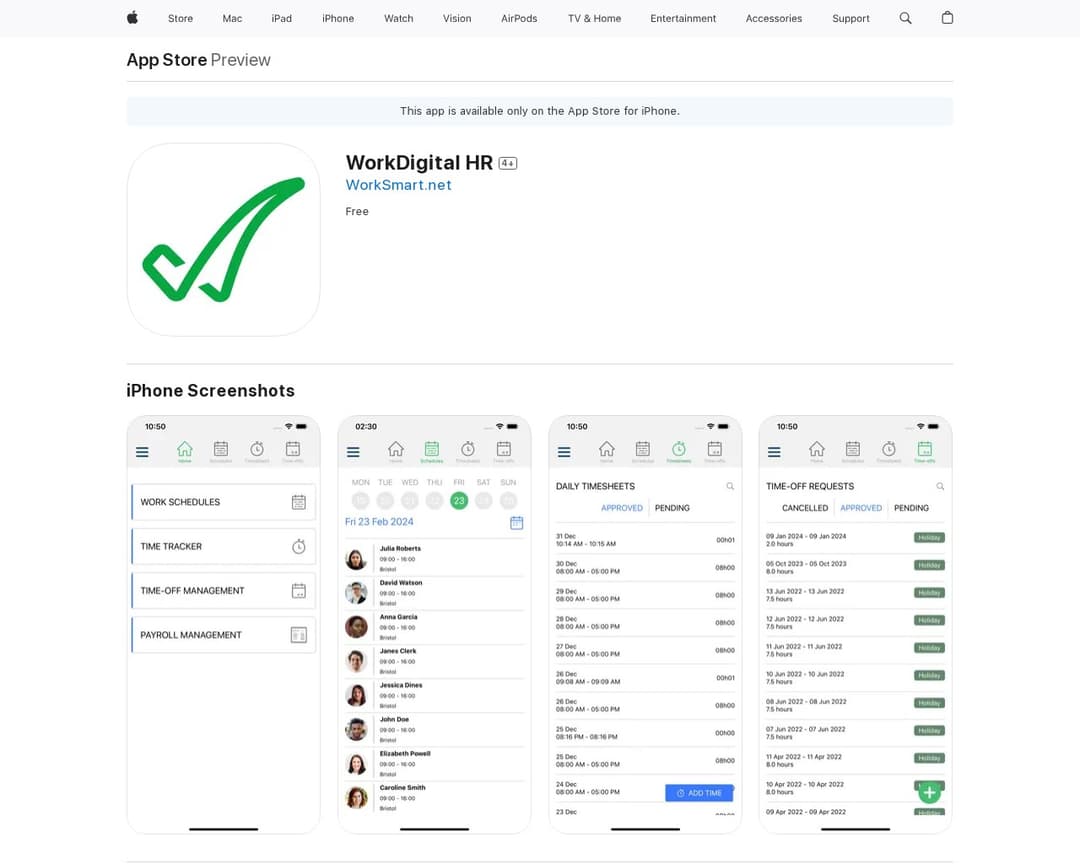This screenshot has width=1080, height=864.
Task: Click the Apple logo icon
Action: (132, 18)
